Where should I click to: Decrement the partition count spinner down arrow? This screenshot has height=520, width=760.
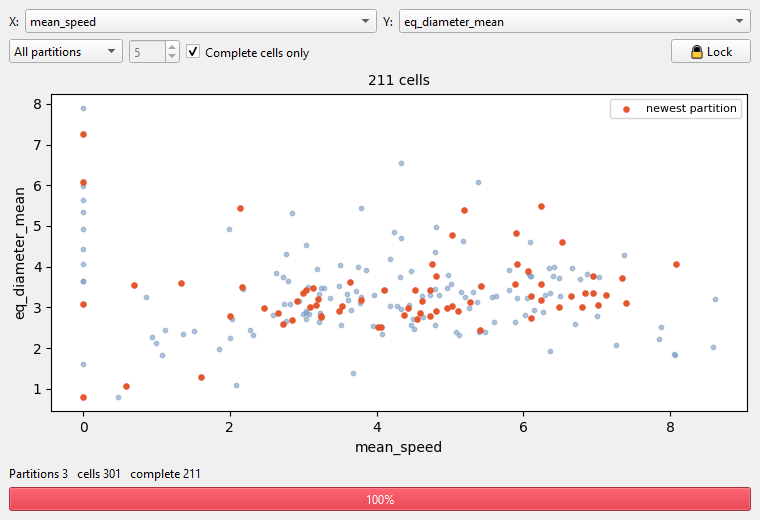click(x=172, y=56)
